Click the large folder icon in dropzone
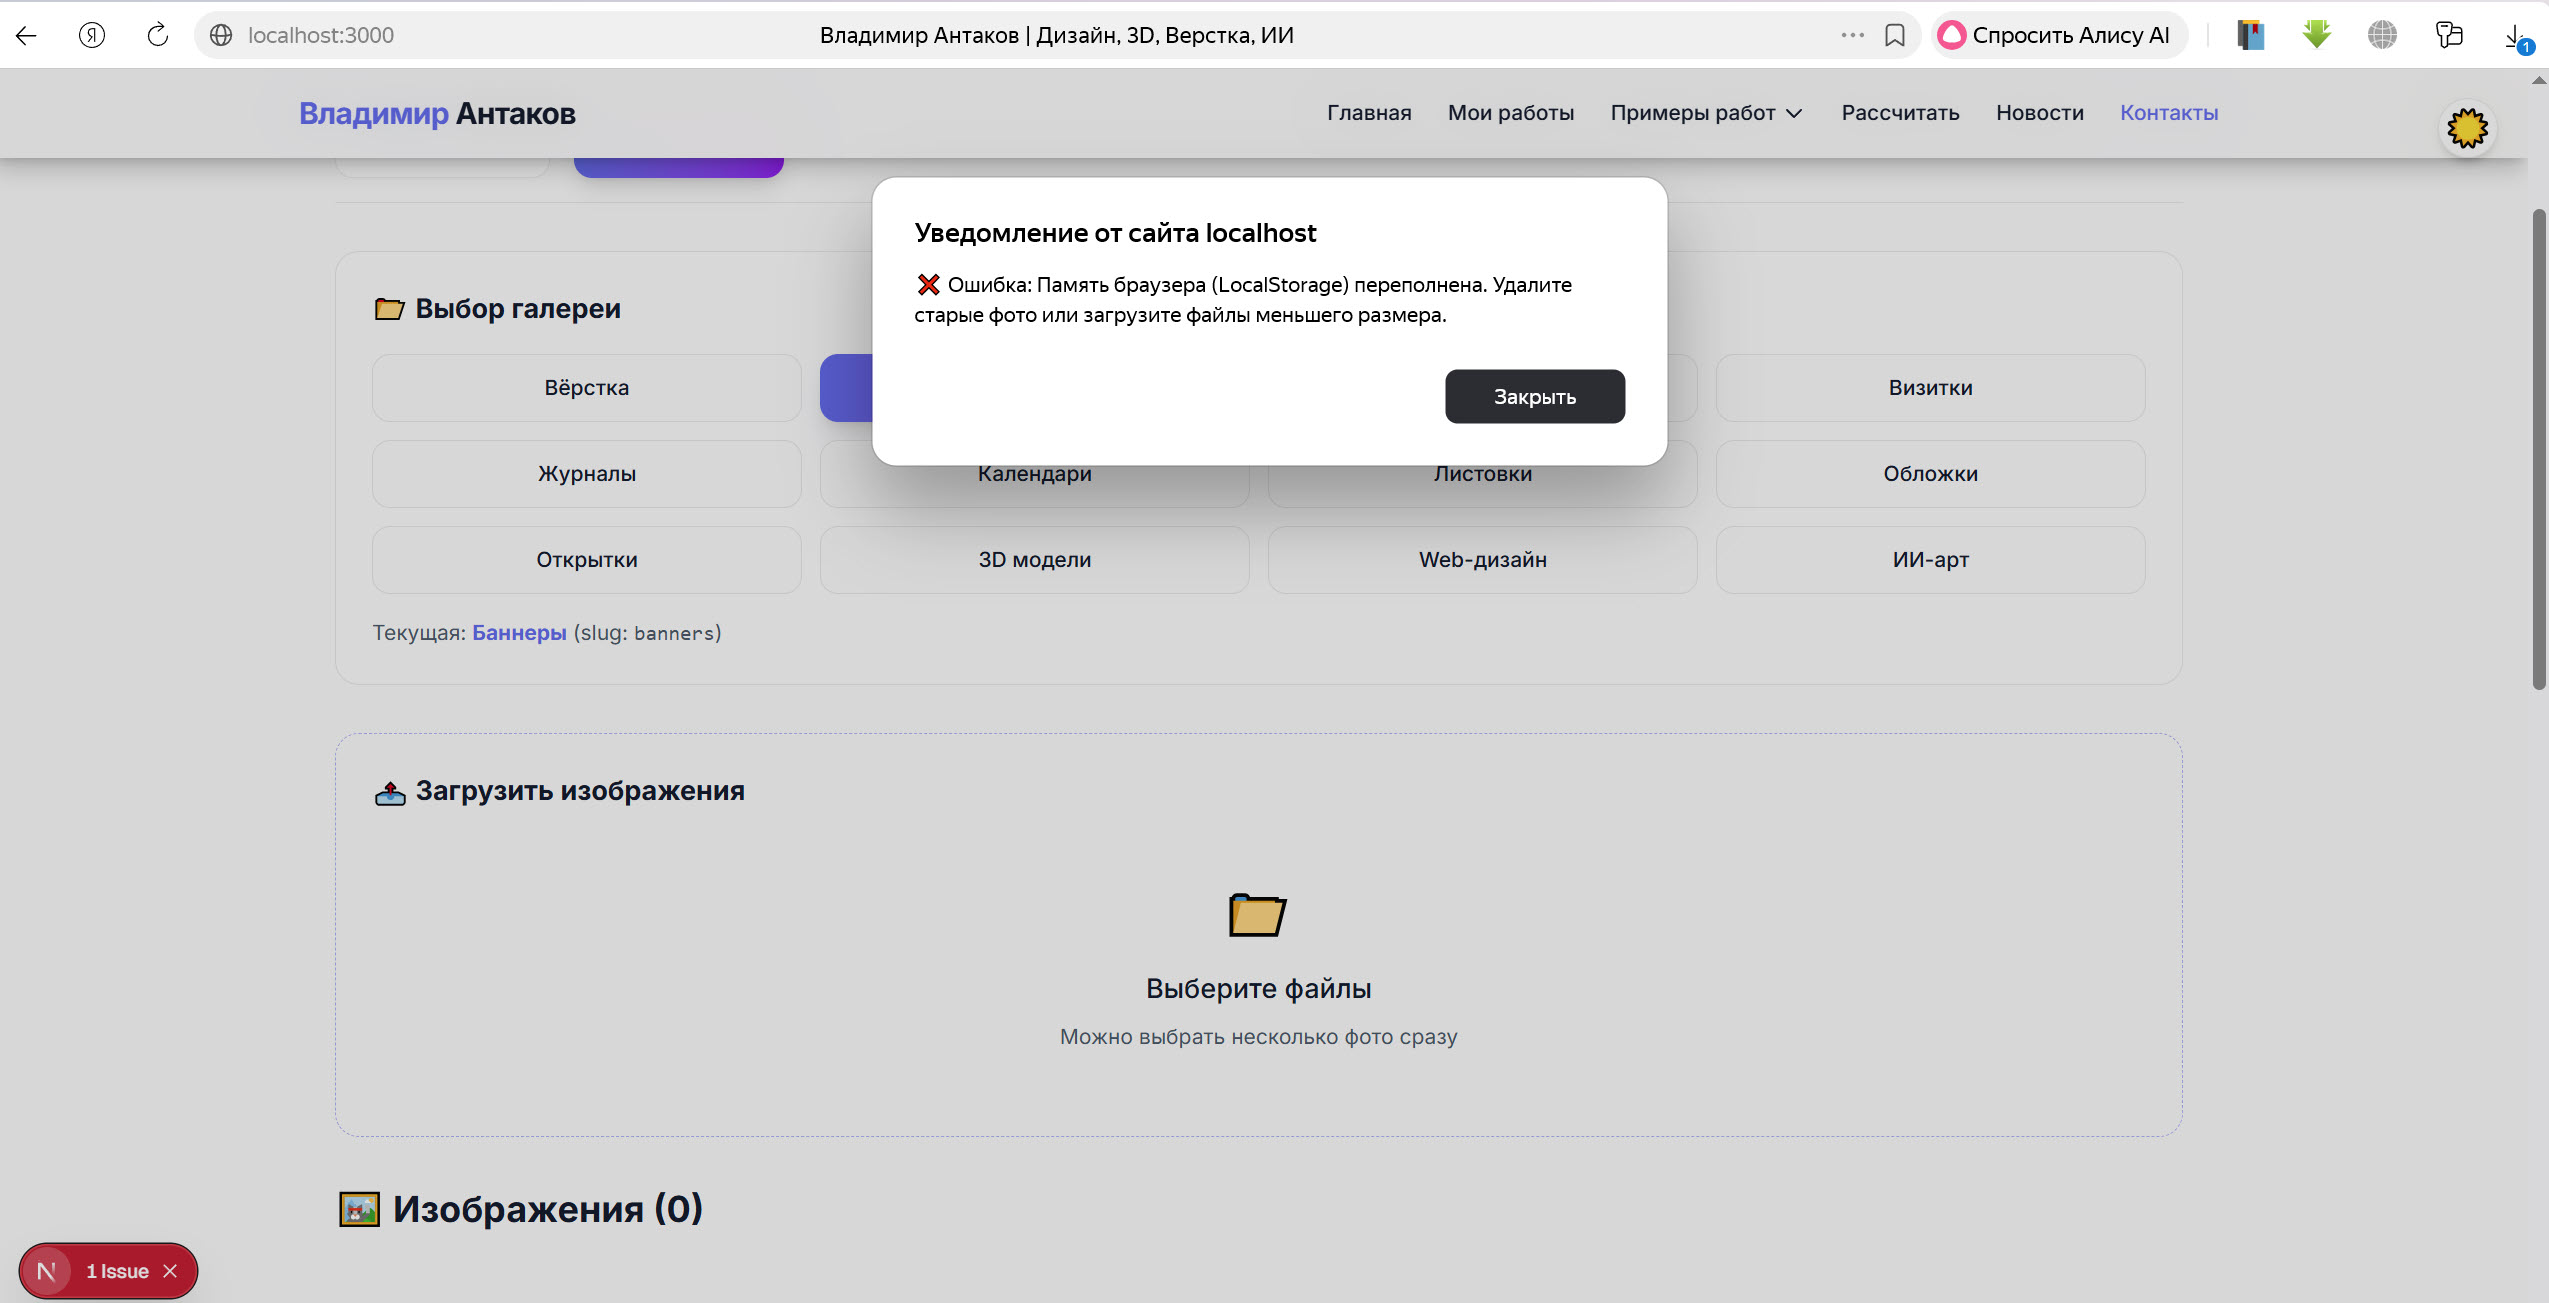 (x=1257, y=915)
